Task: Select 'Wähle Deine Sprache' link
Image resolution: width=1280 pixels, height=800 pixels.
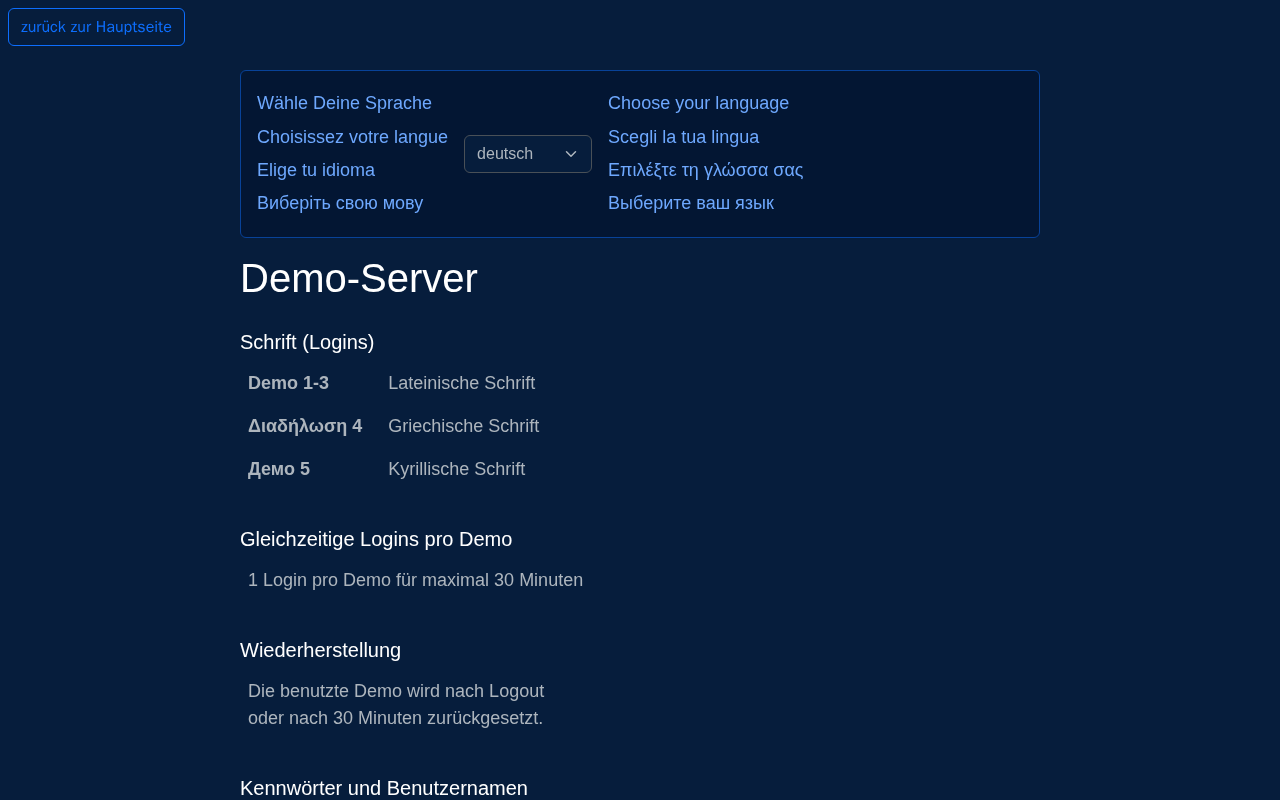Action: (344, 103)
